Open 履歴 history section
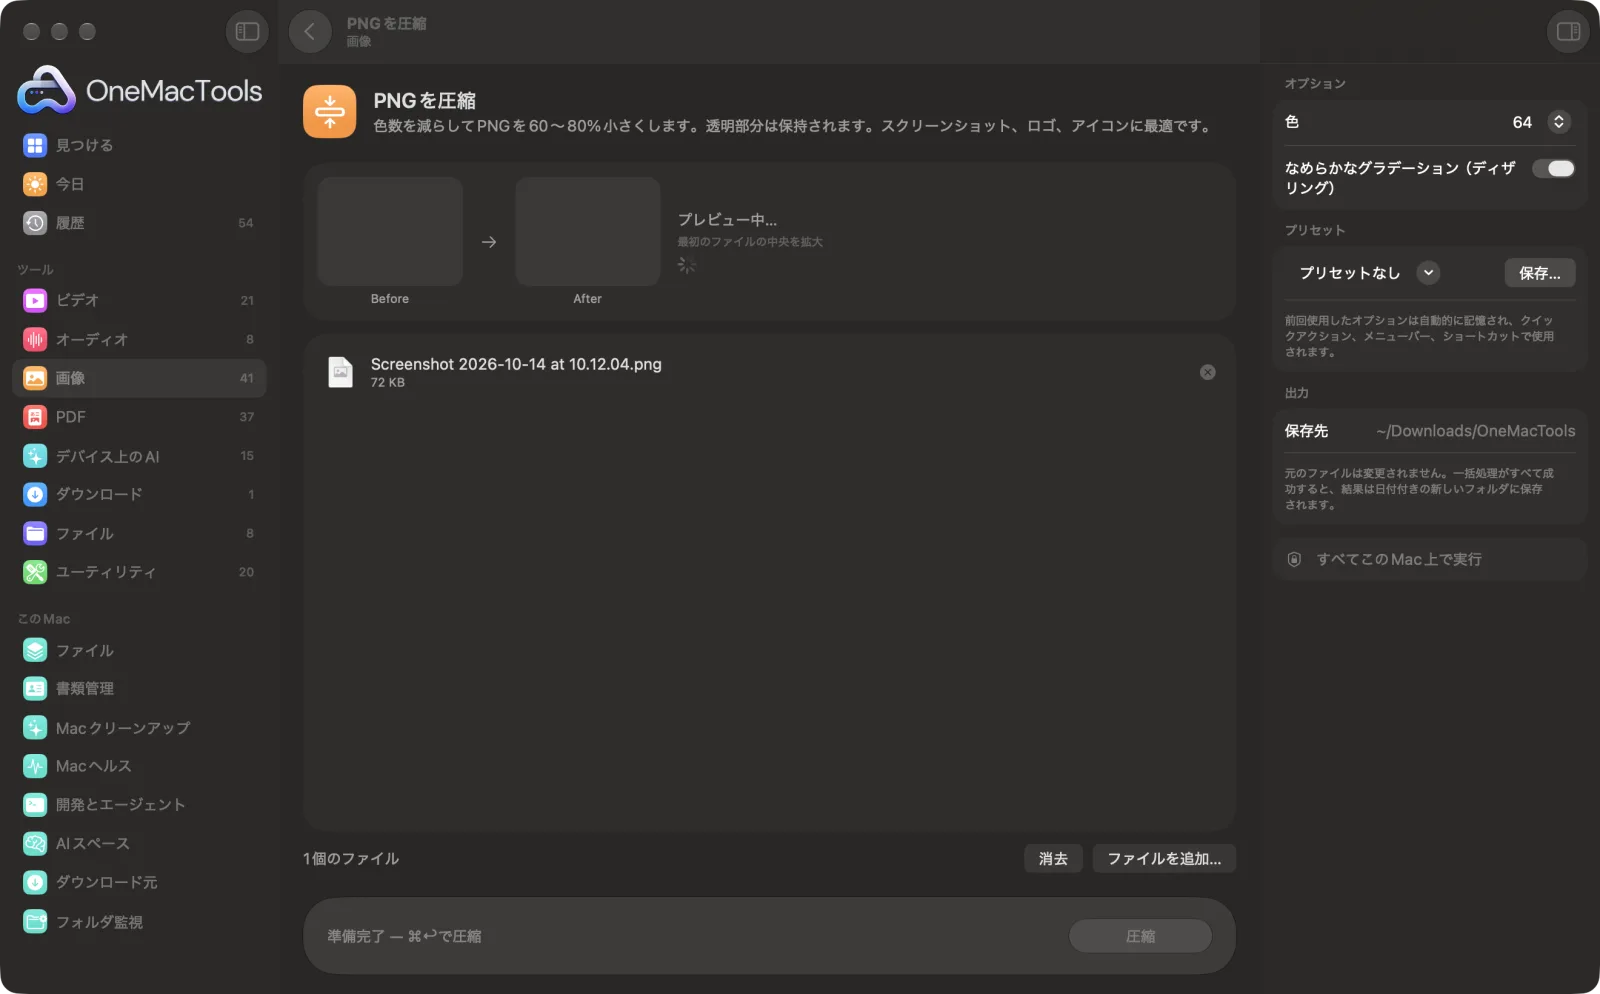The image size is (1600, 994). tap(139, 223)
